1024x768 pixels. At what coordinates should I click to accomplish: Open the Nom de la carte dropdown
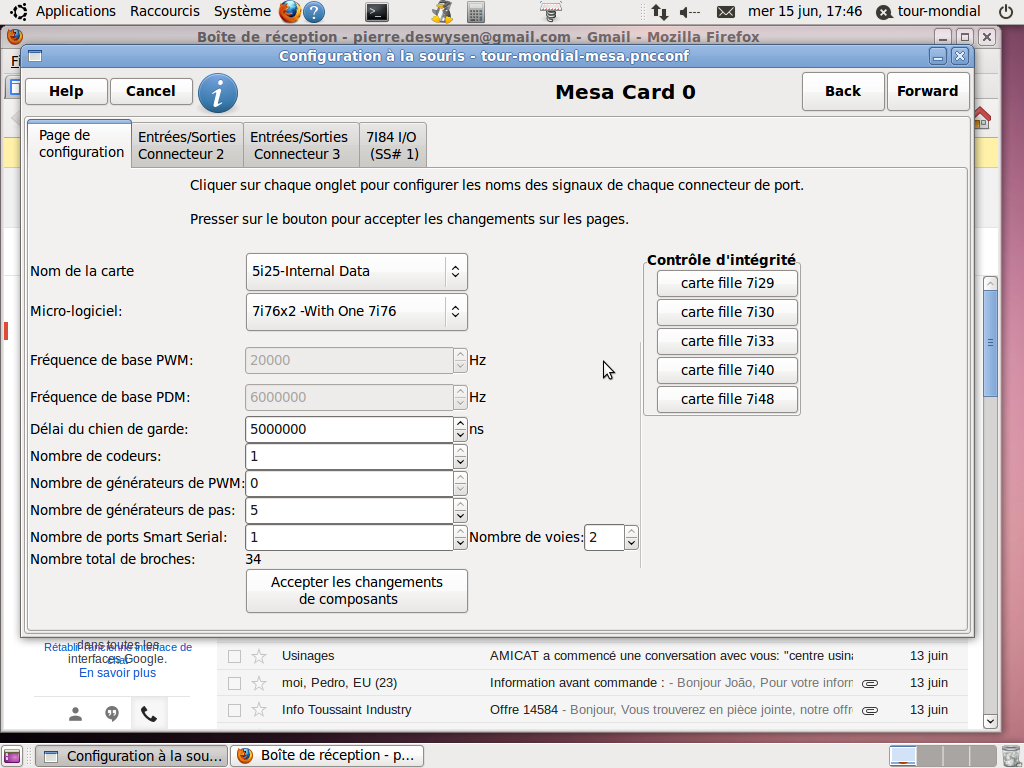pos(357,272)
